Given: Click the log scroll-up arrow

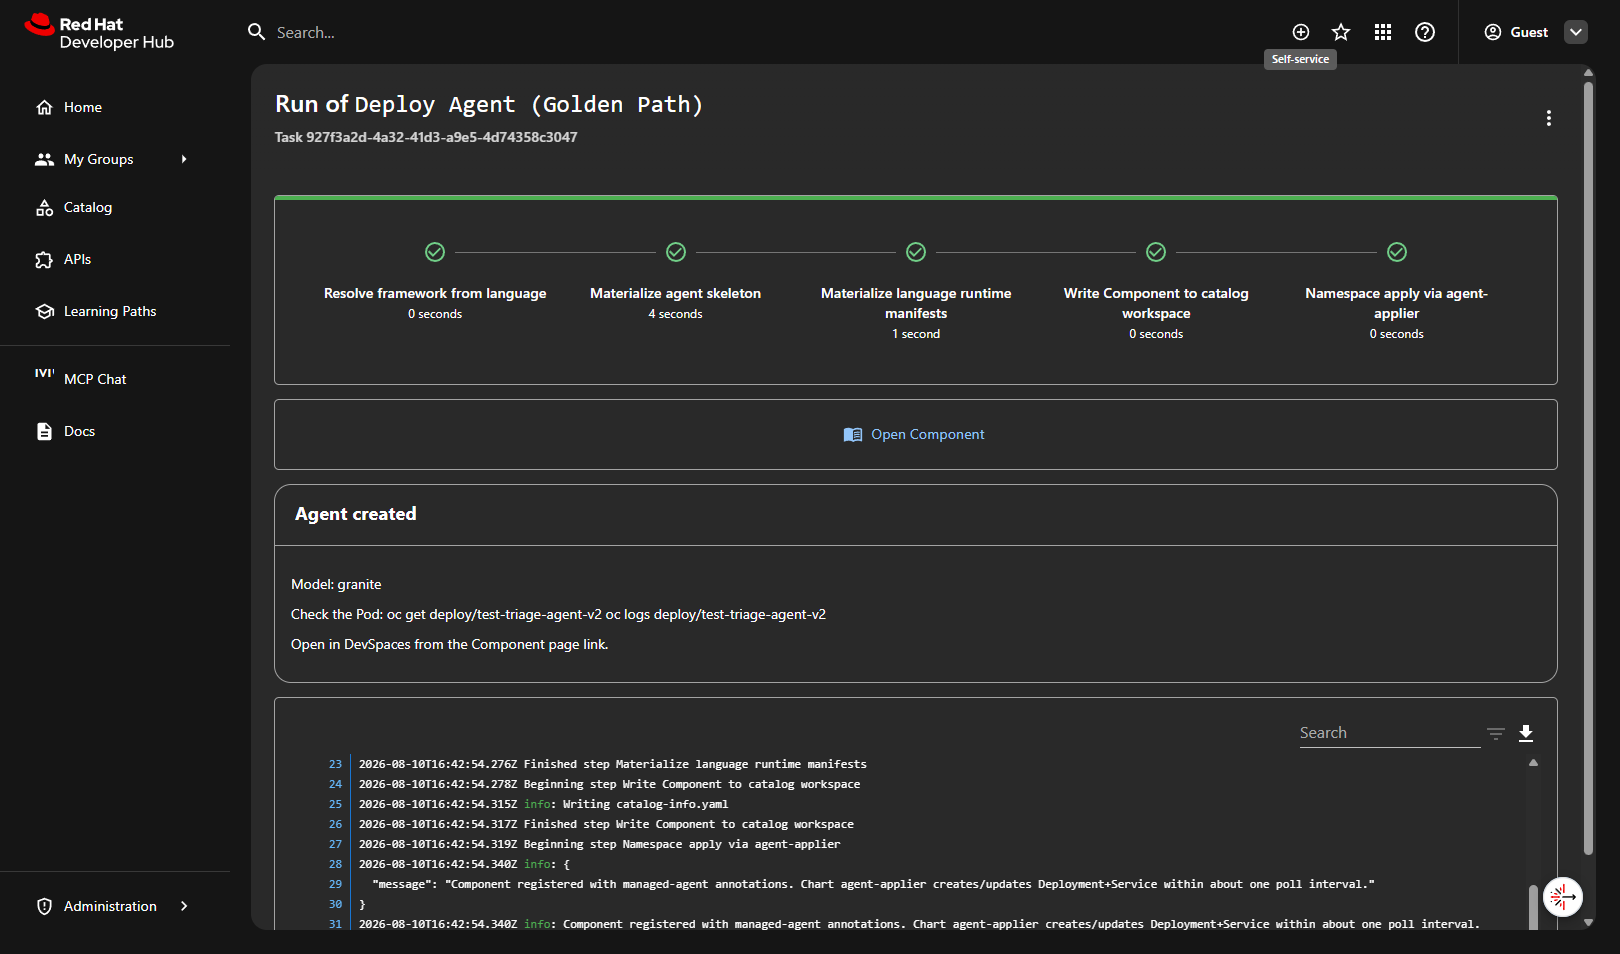Looking at the screenshot, I should (1533, 763).
